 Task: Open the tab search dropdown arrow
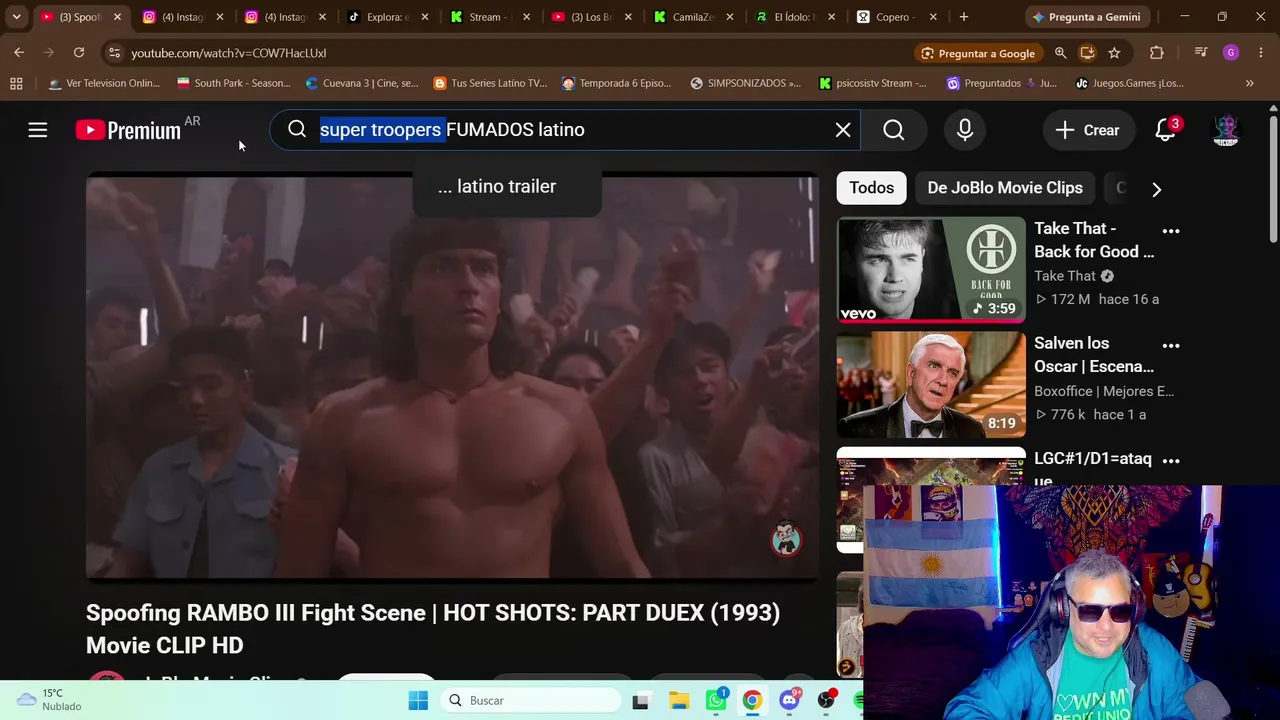(x=16, y=17)
